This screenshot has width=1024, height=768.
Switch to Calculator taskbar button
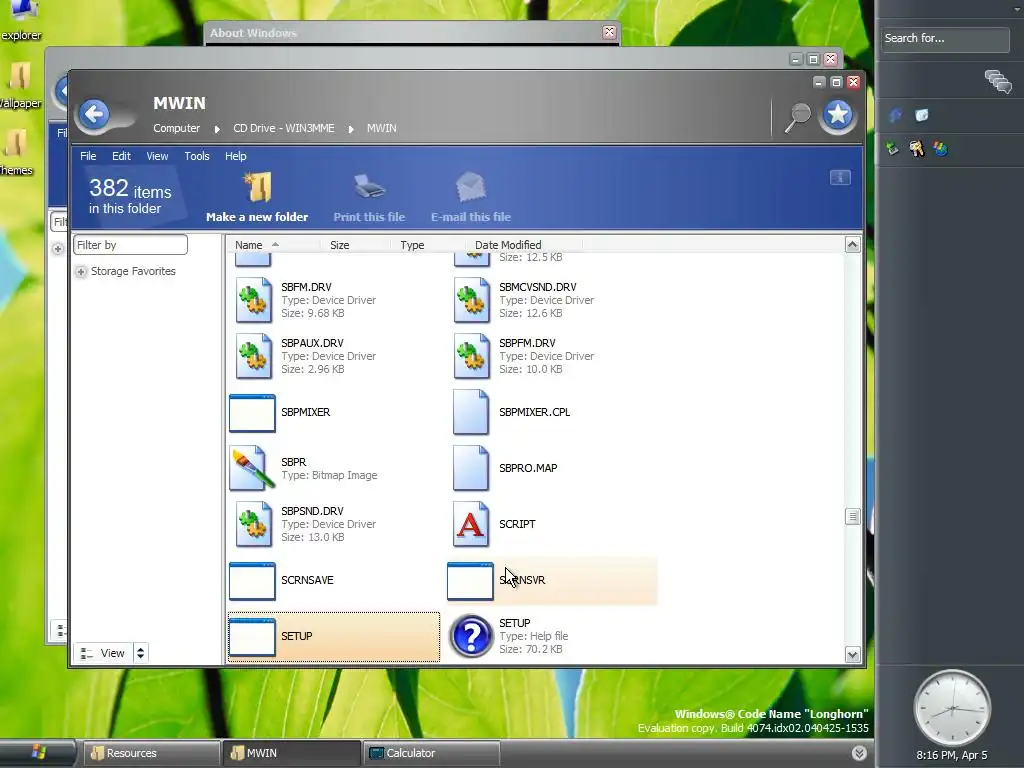[432, 754]
